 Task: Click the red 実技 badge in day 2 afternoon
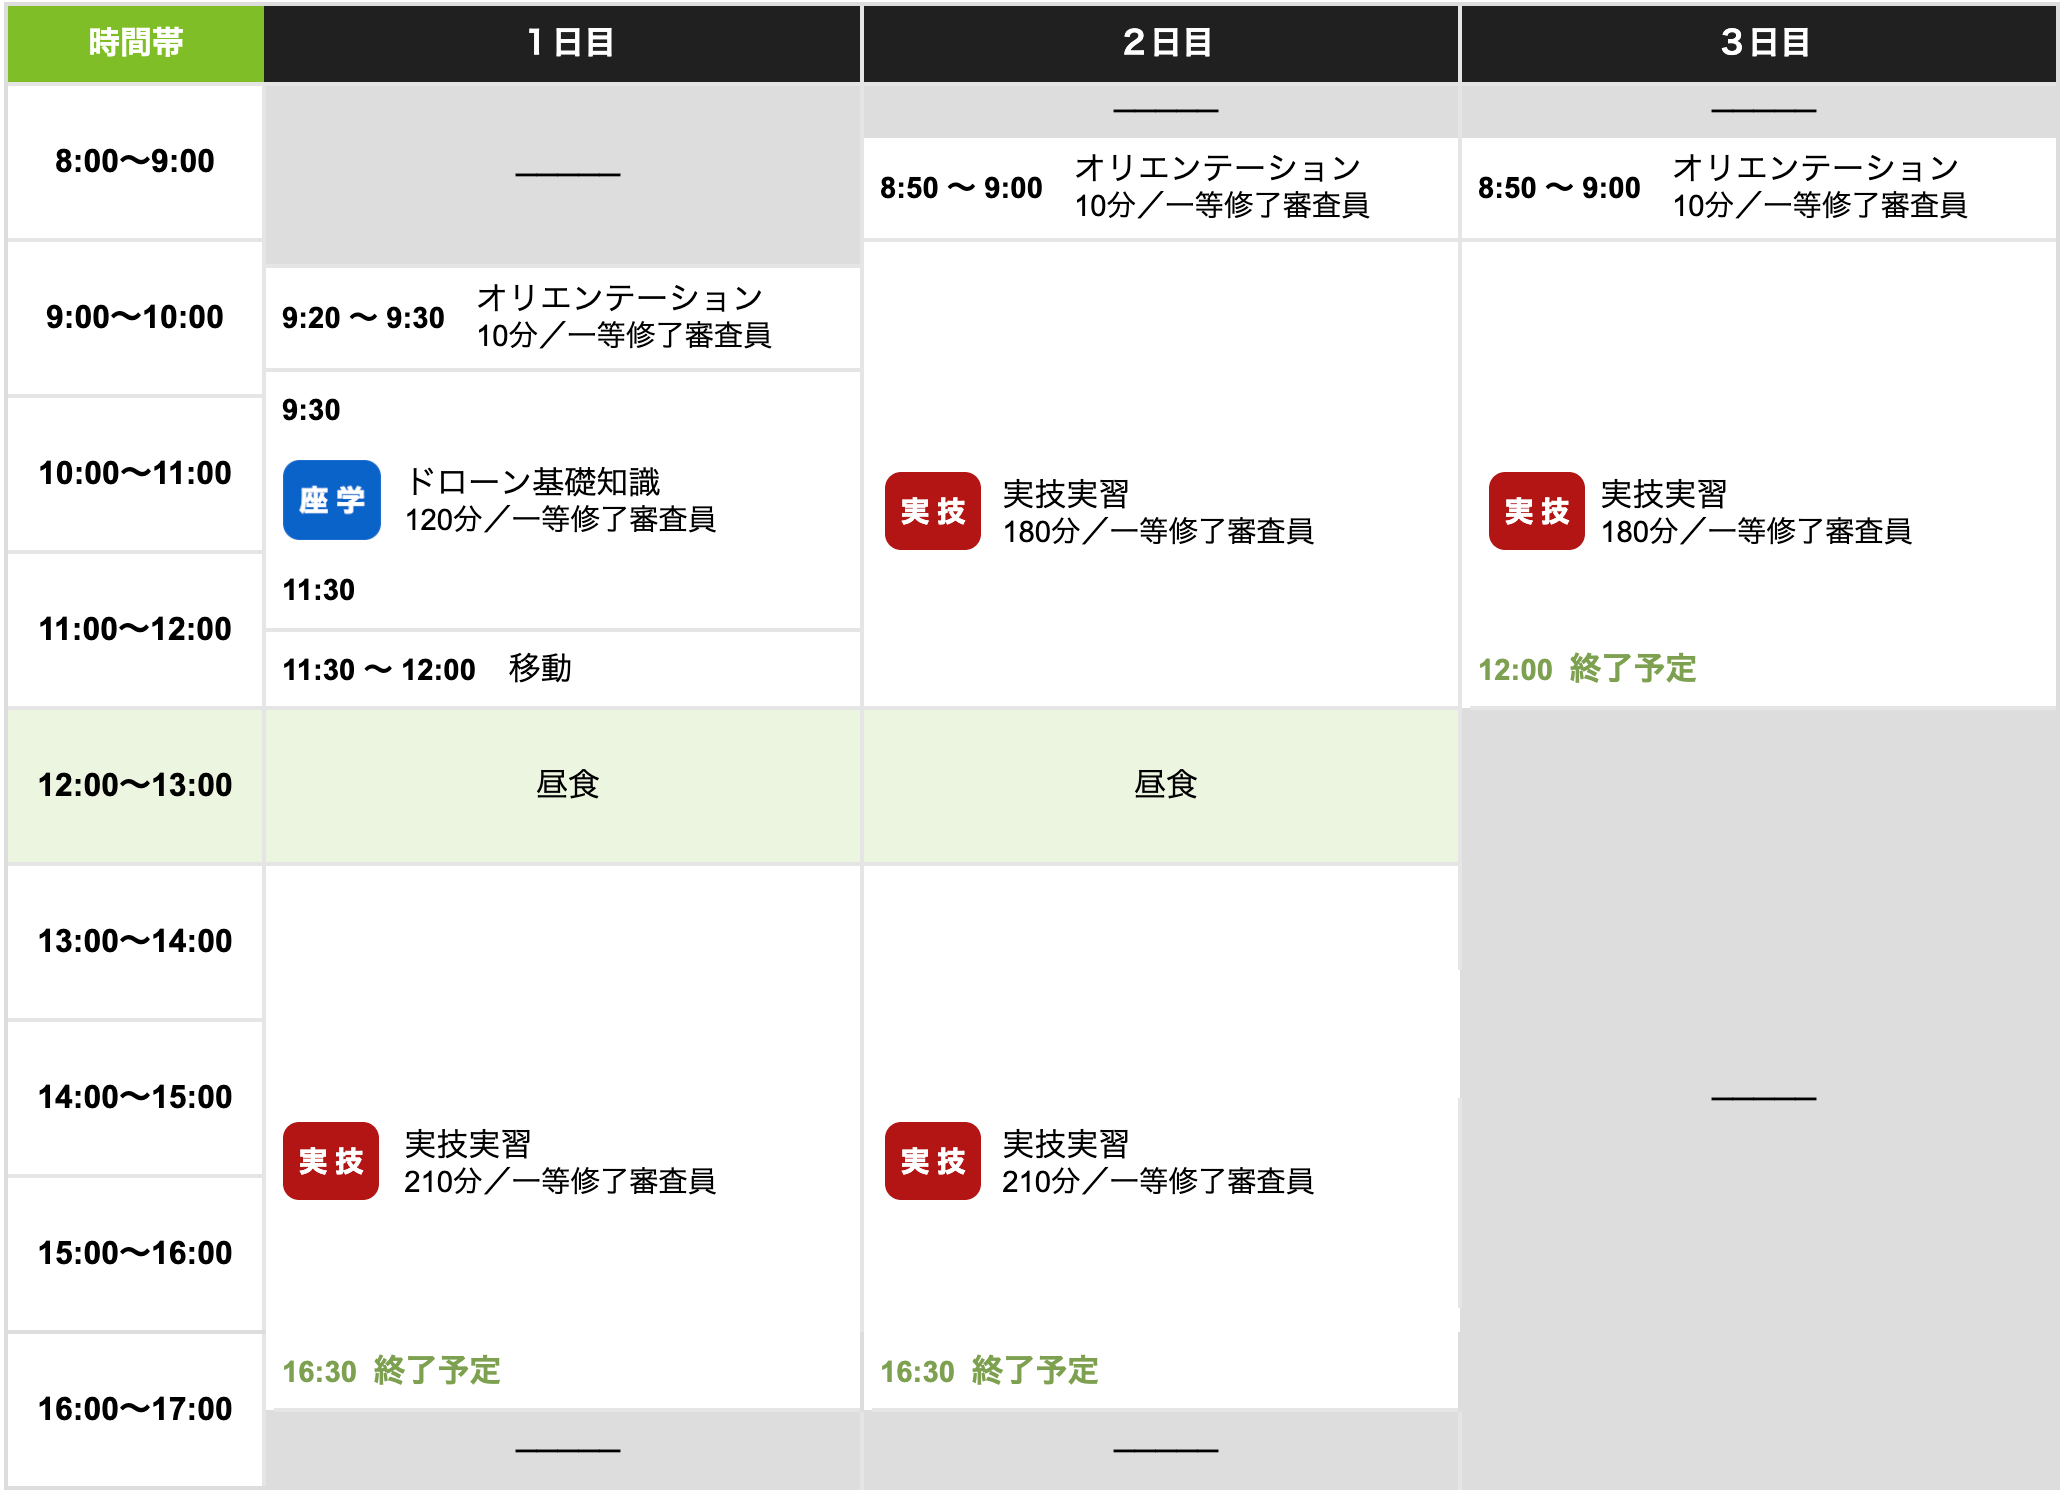(x=932, y=1161)
